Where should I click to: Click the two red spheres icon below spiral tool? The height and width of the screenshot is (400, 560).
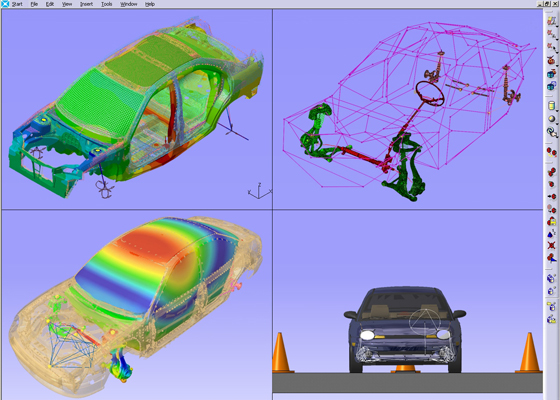click(552, 152)
